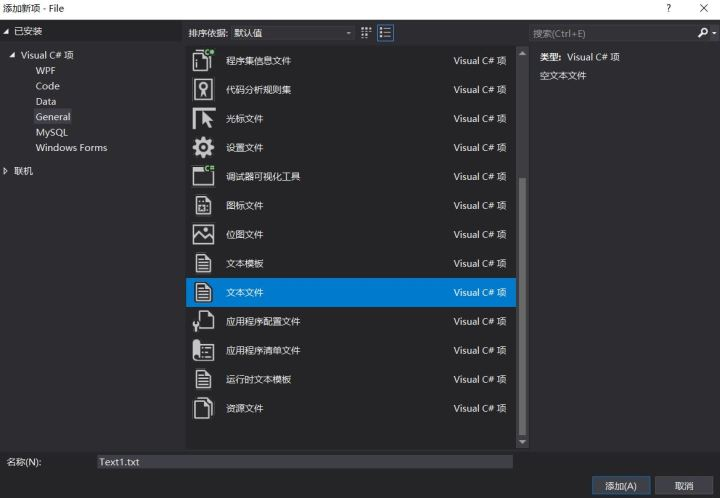Select the 设置文件 gear icon

(203, 147)
